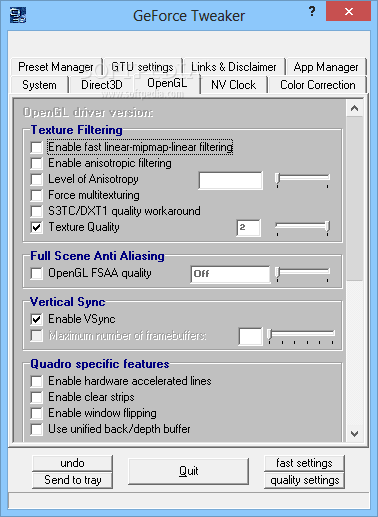
Task: Tick Enable anisotropic filtering
Action: click(x=36, y=163)
